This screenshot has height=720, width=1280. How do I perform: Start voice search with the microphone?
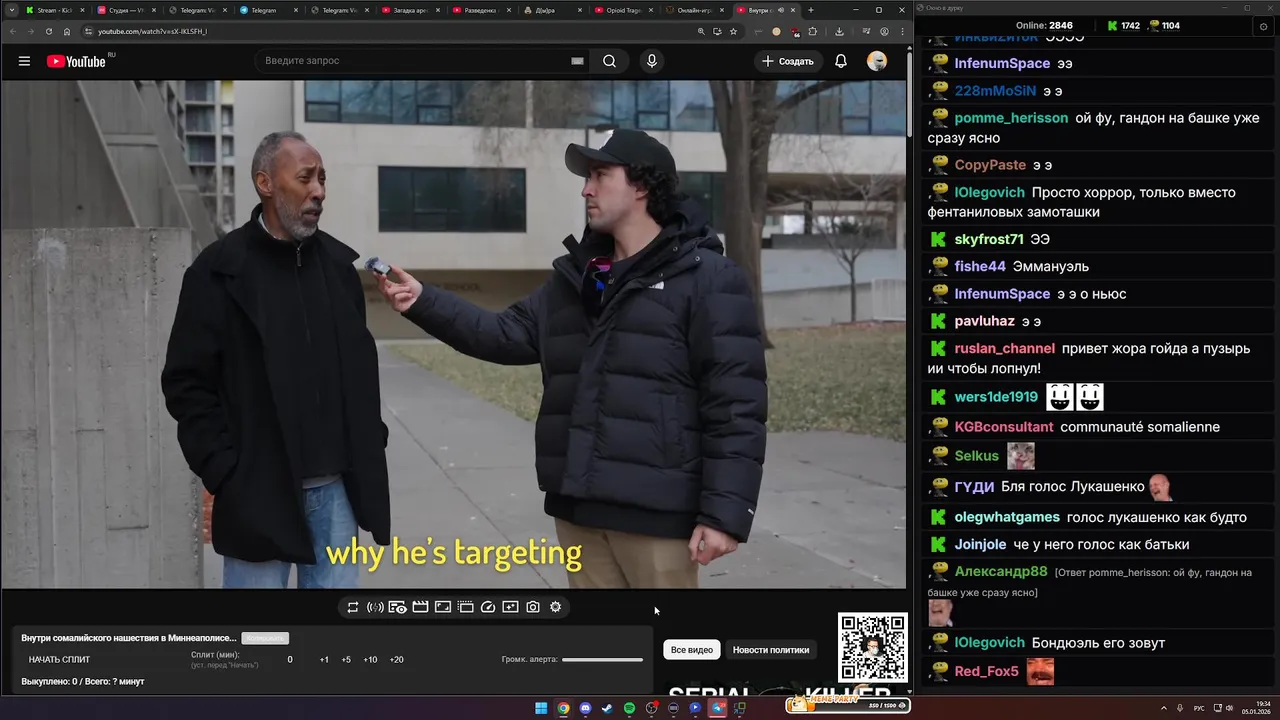652,61
